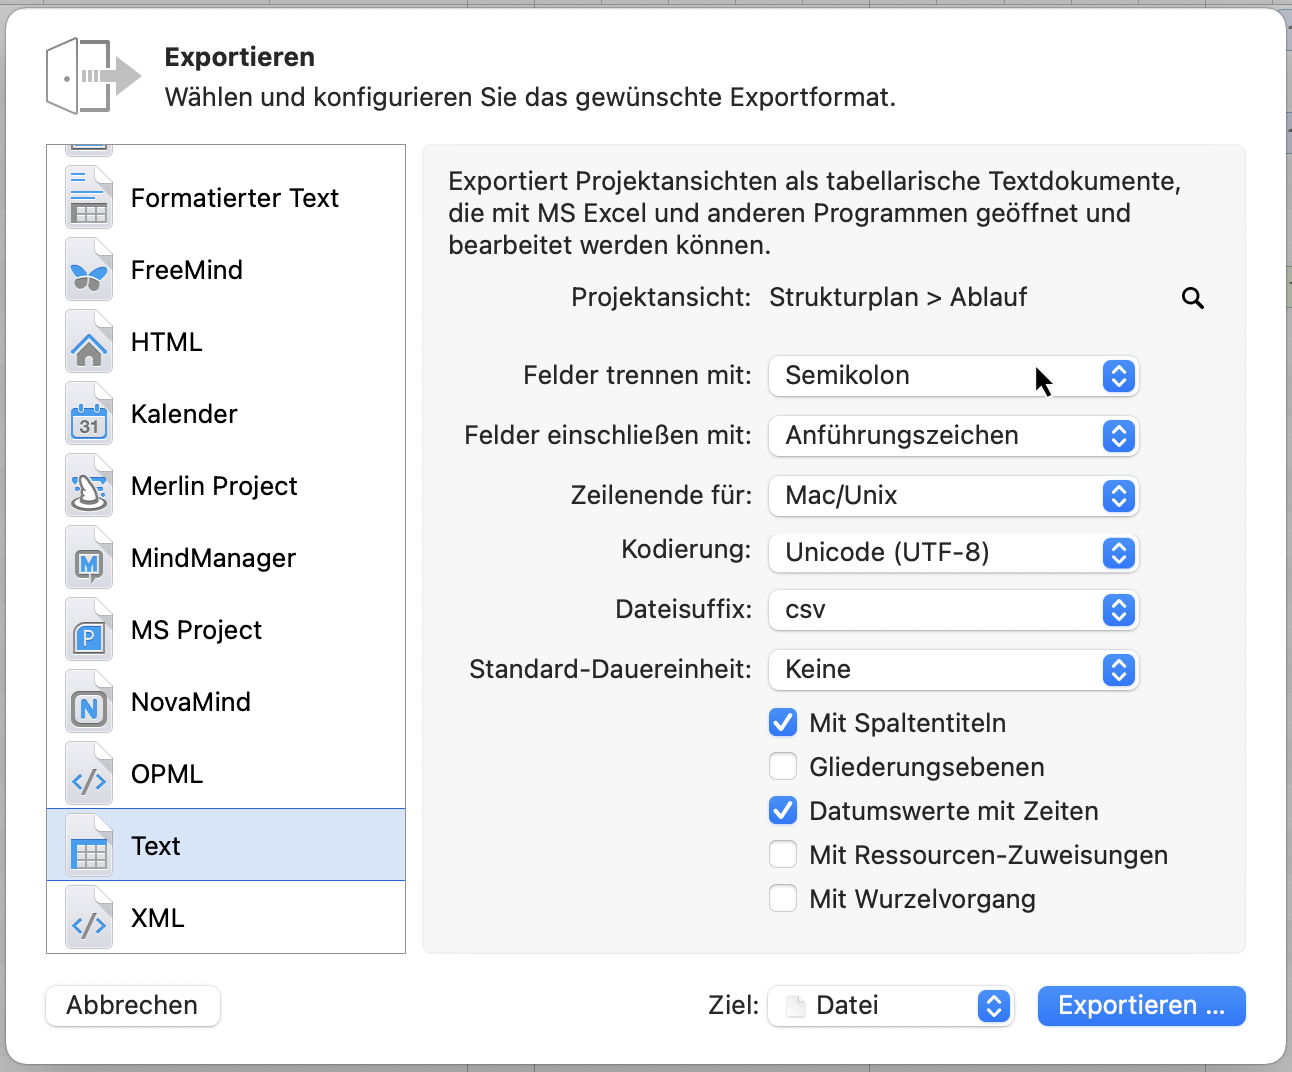Viewport: 1292px width, 1072px height.
Task: Open the magnifier next to Projektansicht
Action: pos(1192,297)
